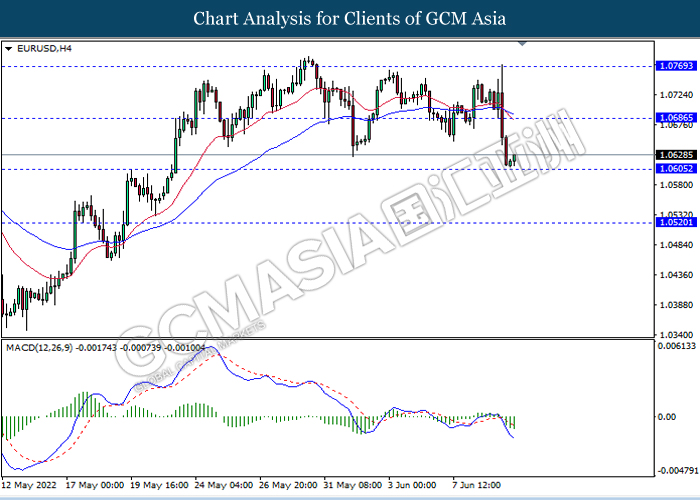The width and height of the screenshot is (700, 500).
Task: Click the 1.07240 price axis value
Action: (676, 95)
